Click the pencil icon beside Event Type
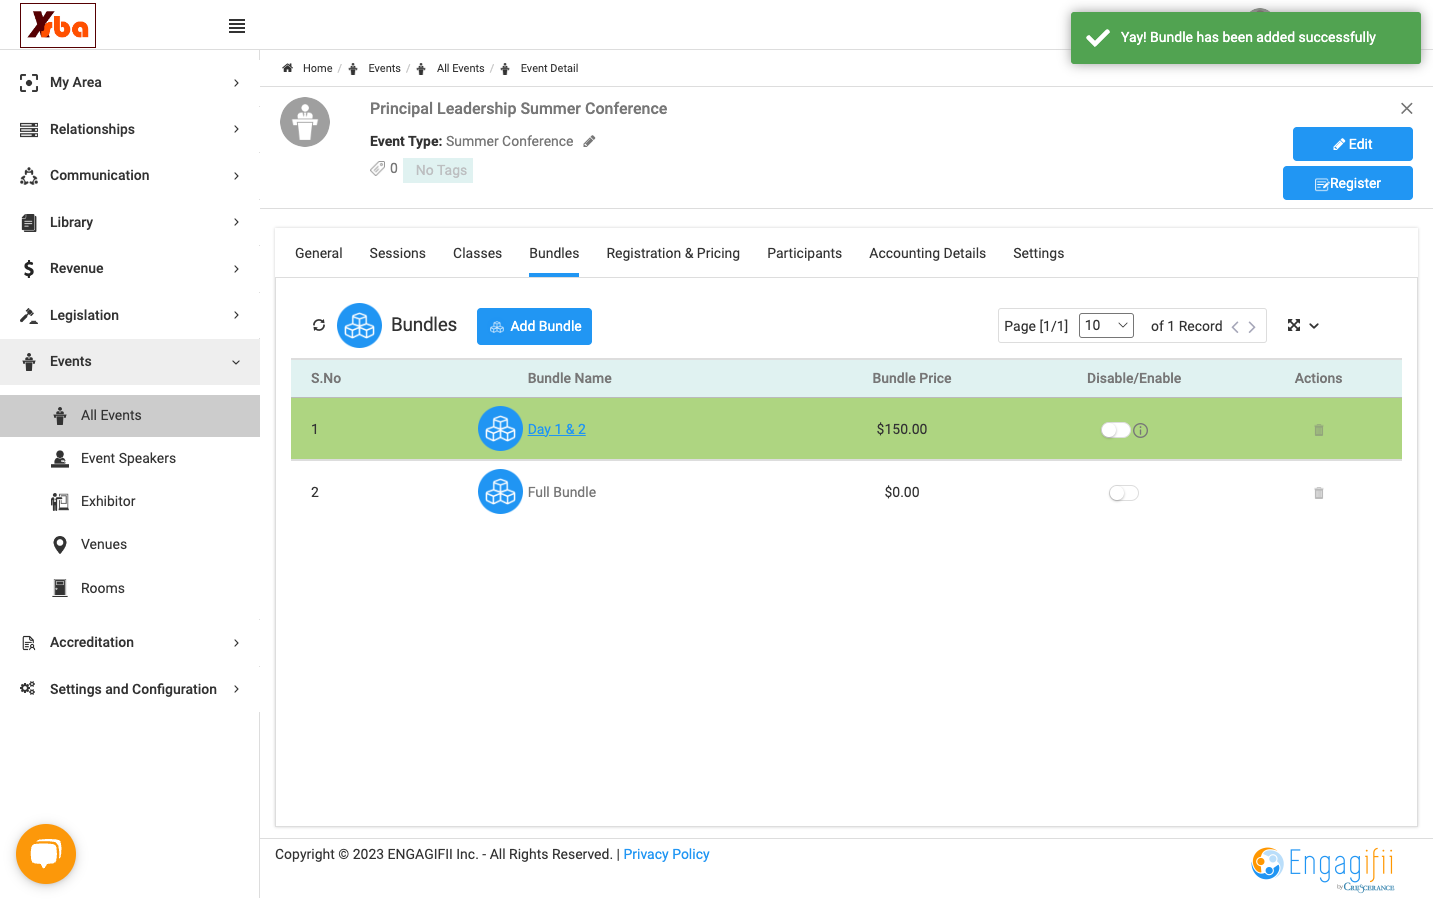 point(590,141)
